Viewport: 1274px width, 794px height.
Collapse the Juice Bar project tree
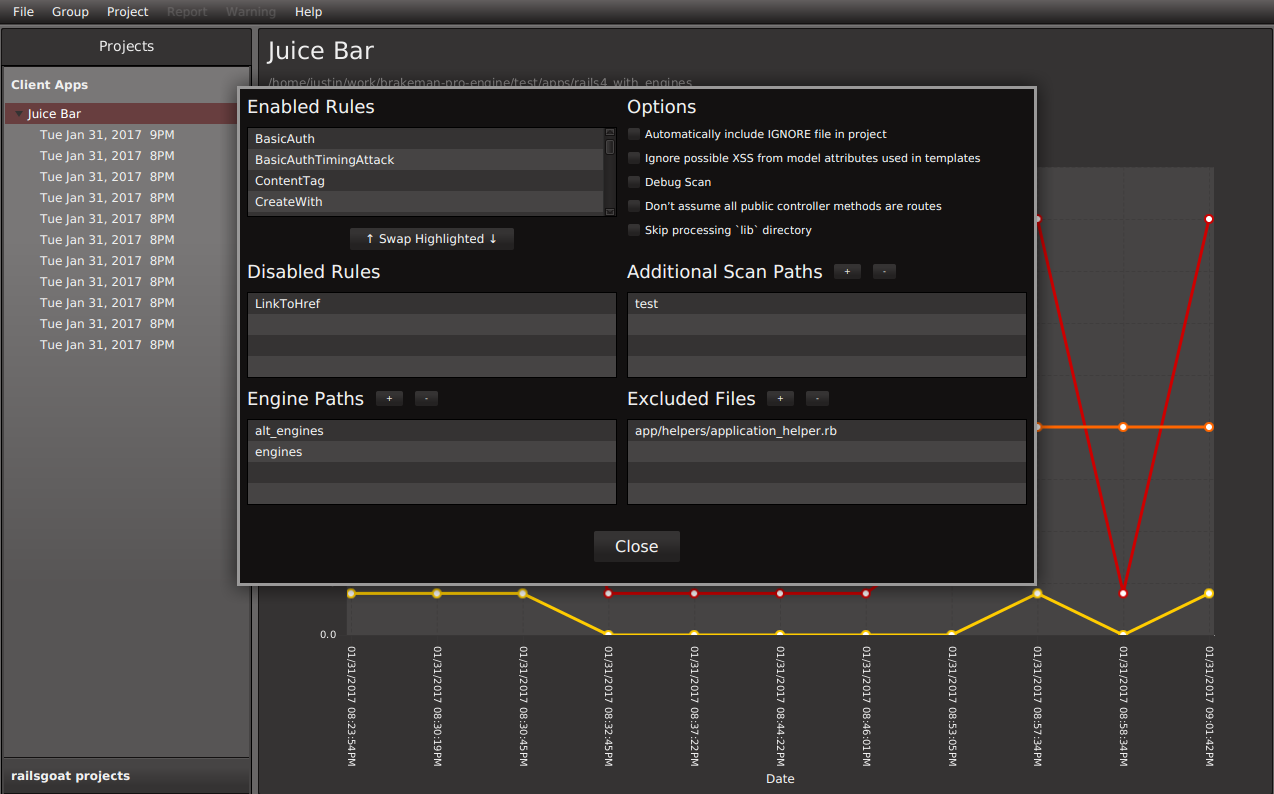point(18,114)
